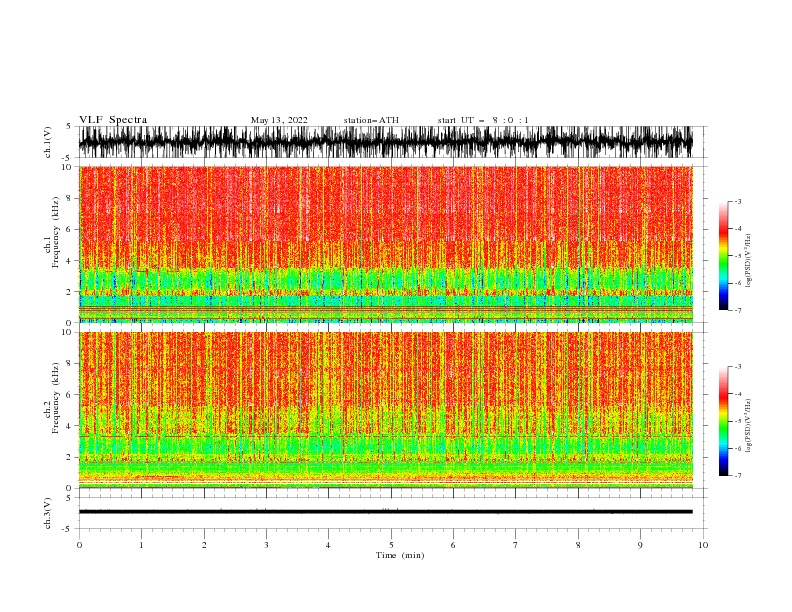Click time axis tick label "2"
Screen dimensions: 792x612
click(x=204, y=545)
